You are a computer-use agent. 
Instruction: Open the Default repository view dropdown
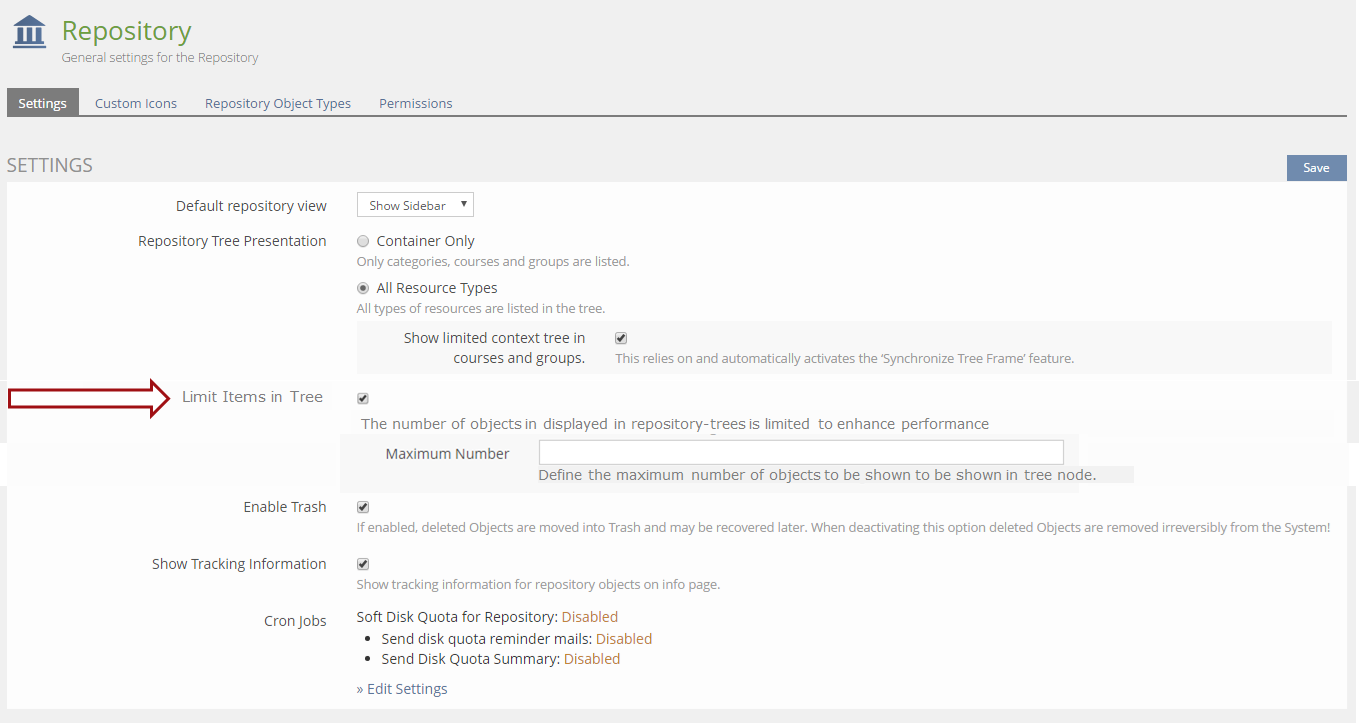point(415,205)
